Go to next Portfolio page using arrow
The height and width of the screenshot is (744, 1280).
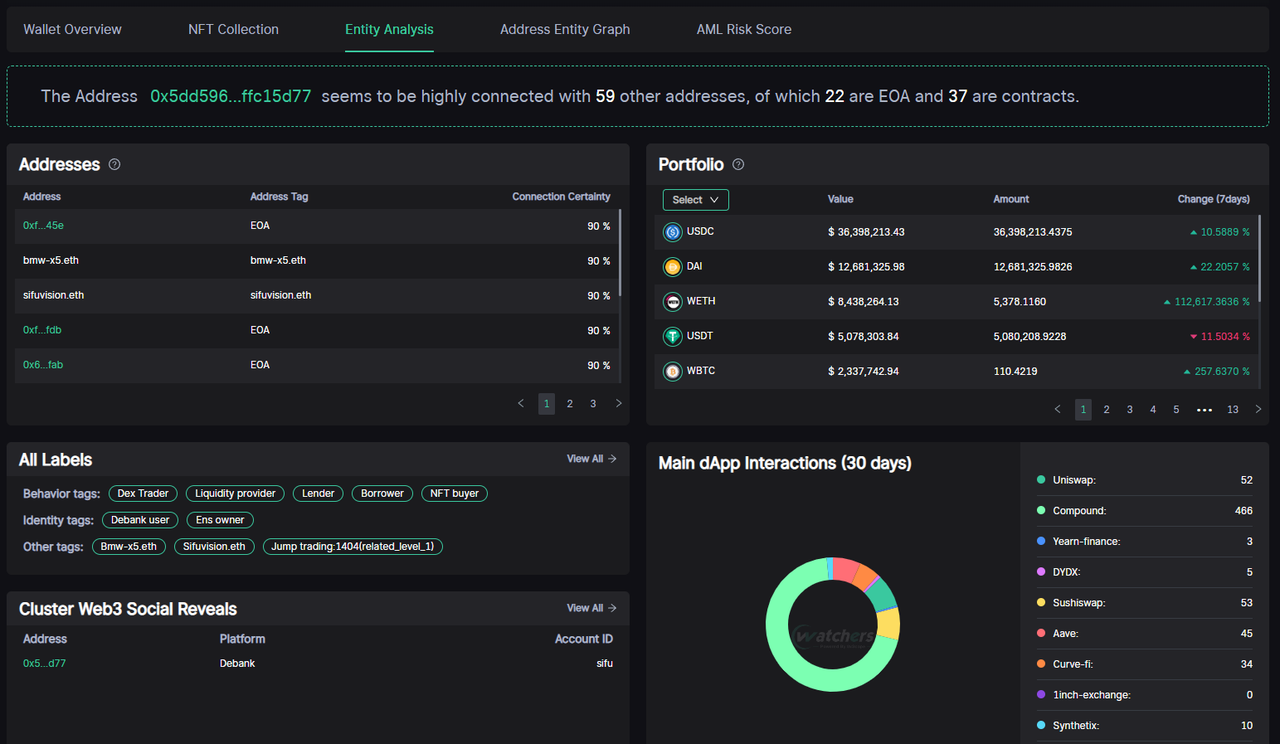point(1258,410)
